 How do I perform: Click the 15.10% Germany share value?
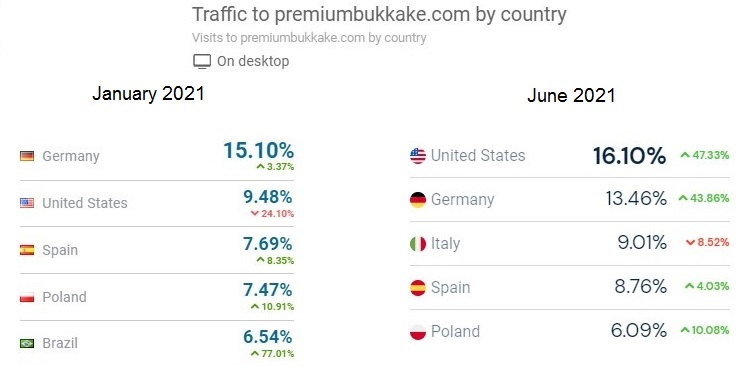point(258,151)
